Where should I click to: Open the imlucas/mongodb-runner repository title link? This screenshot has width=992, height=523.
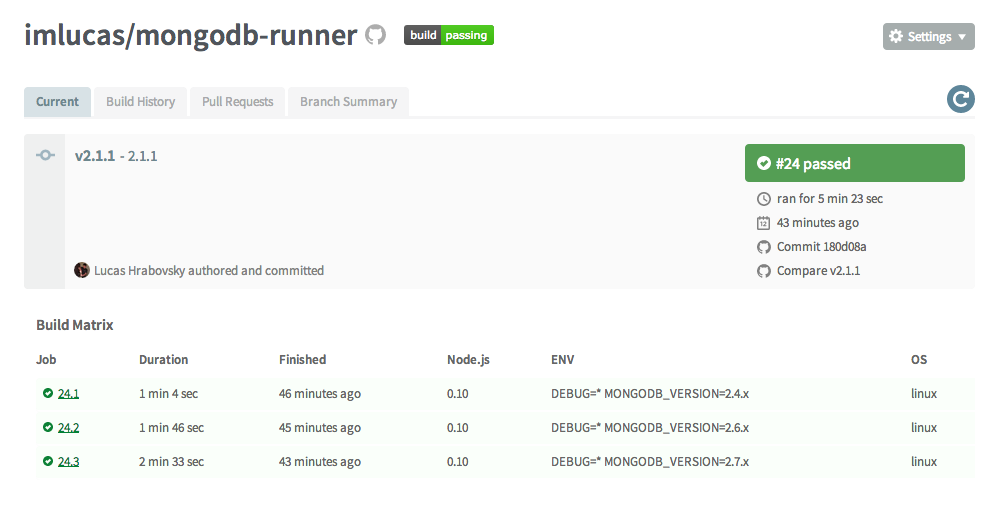(190, 35)
